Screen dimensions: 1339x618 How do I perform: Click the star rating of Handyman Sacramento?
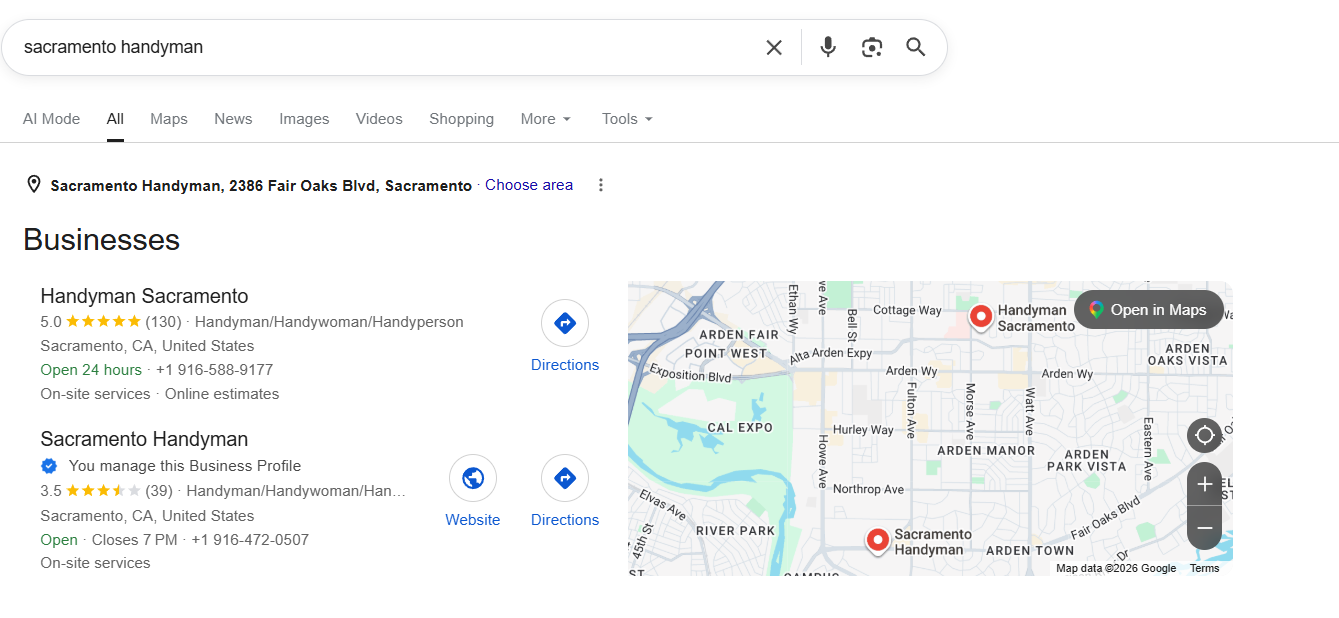click(x=103, y=322)
